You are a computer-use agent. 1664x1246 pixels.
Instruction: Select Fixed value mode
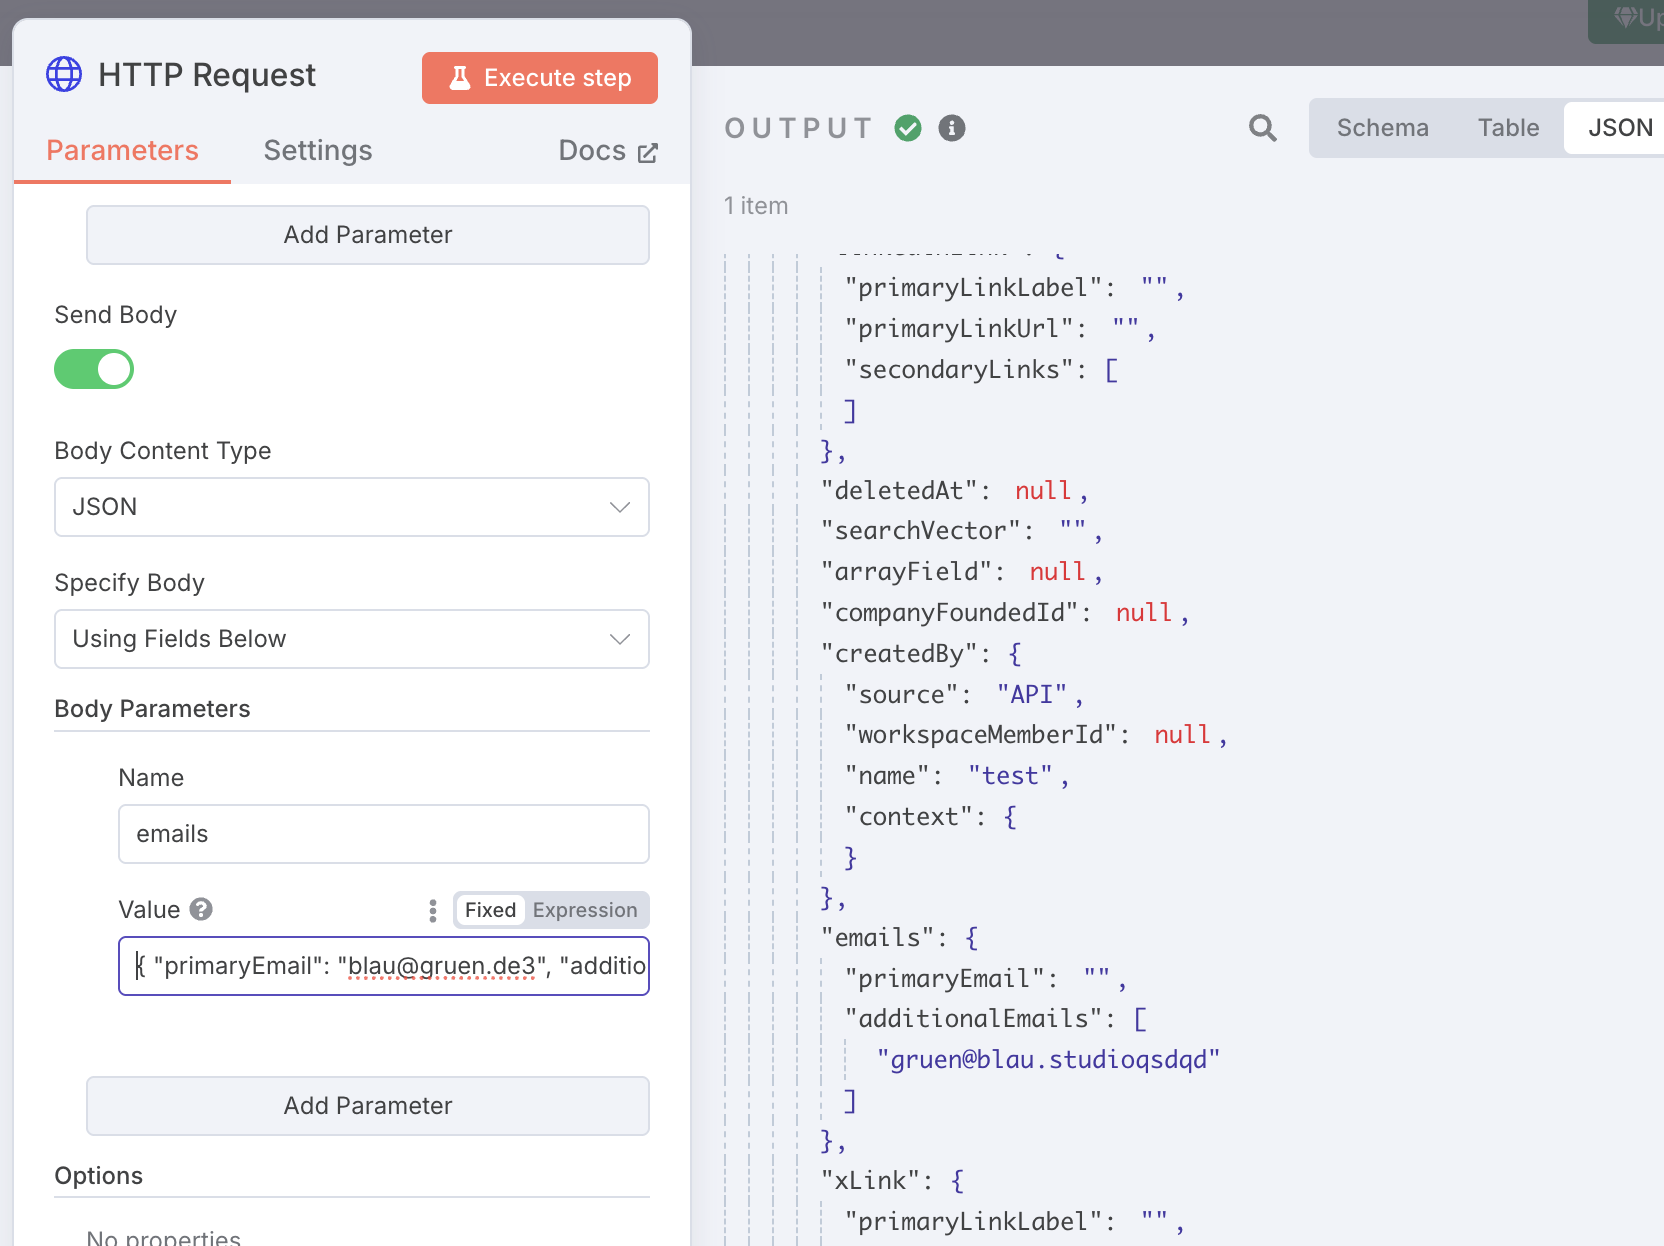490,910
